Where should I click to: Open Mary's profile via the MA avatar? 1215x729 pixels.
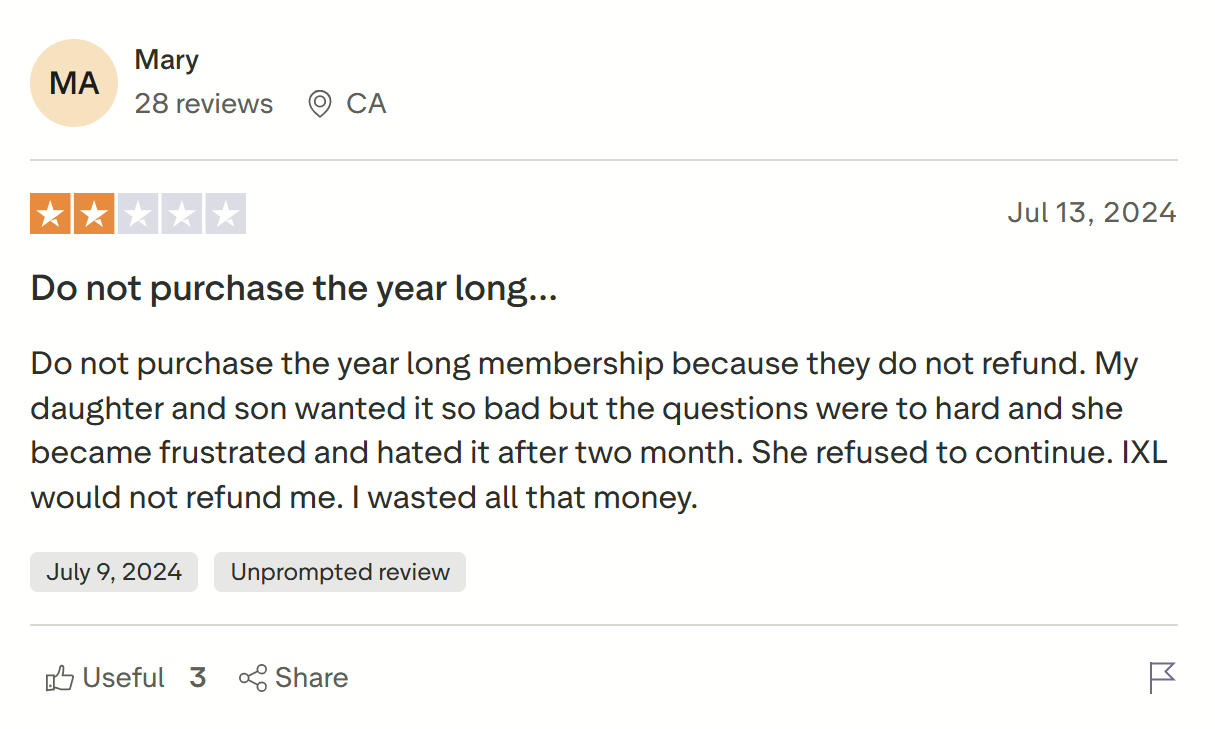(74, 83)
